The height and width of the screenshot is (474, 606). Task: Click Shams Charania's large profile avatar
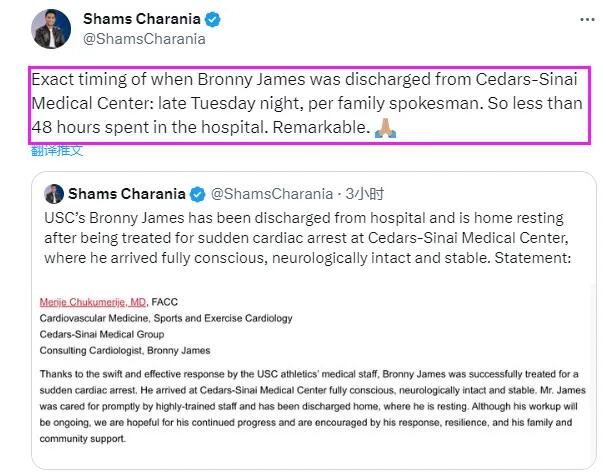click(x=51, y=29)
